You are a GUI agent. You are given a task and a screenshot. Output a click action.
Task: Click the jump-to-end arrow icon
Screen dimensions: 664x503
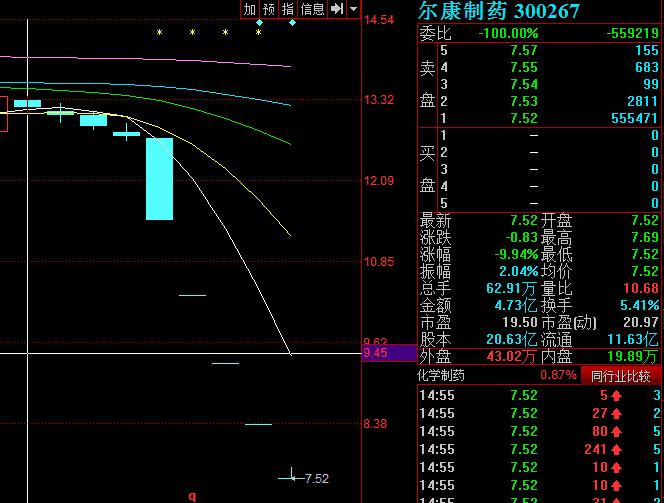(x=337, y=9)
